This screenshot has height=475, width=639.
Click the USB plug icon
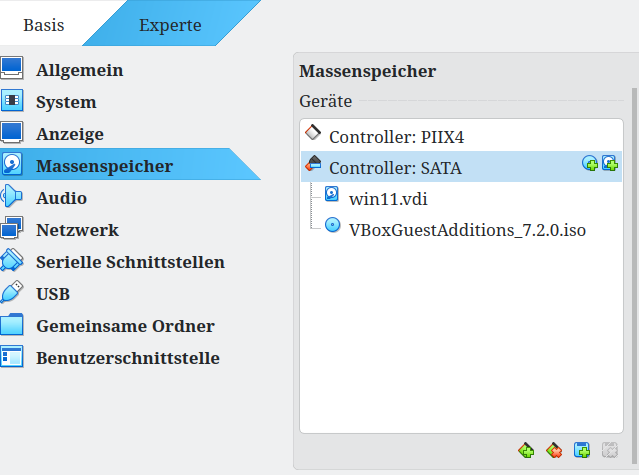point(12,293)
